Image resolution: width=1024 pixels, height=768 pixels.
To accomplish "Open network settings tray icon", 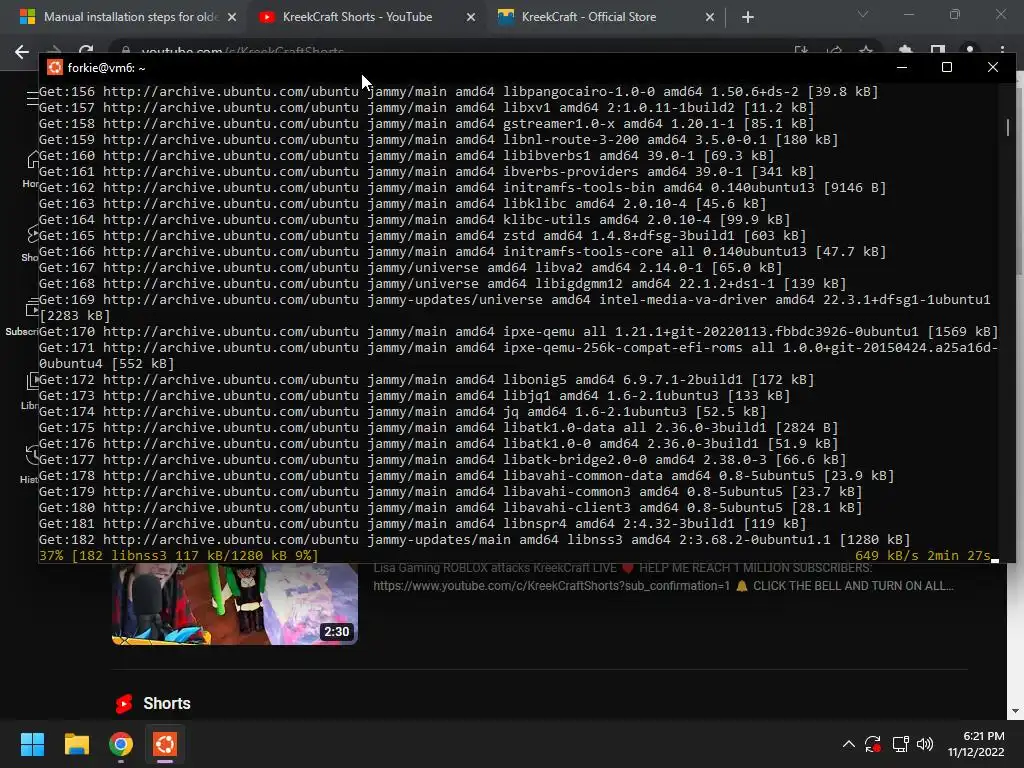I will (x=900, y=744).
